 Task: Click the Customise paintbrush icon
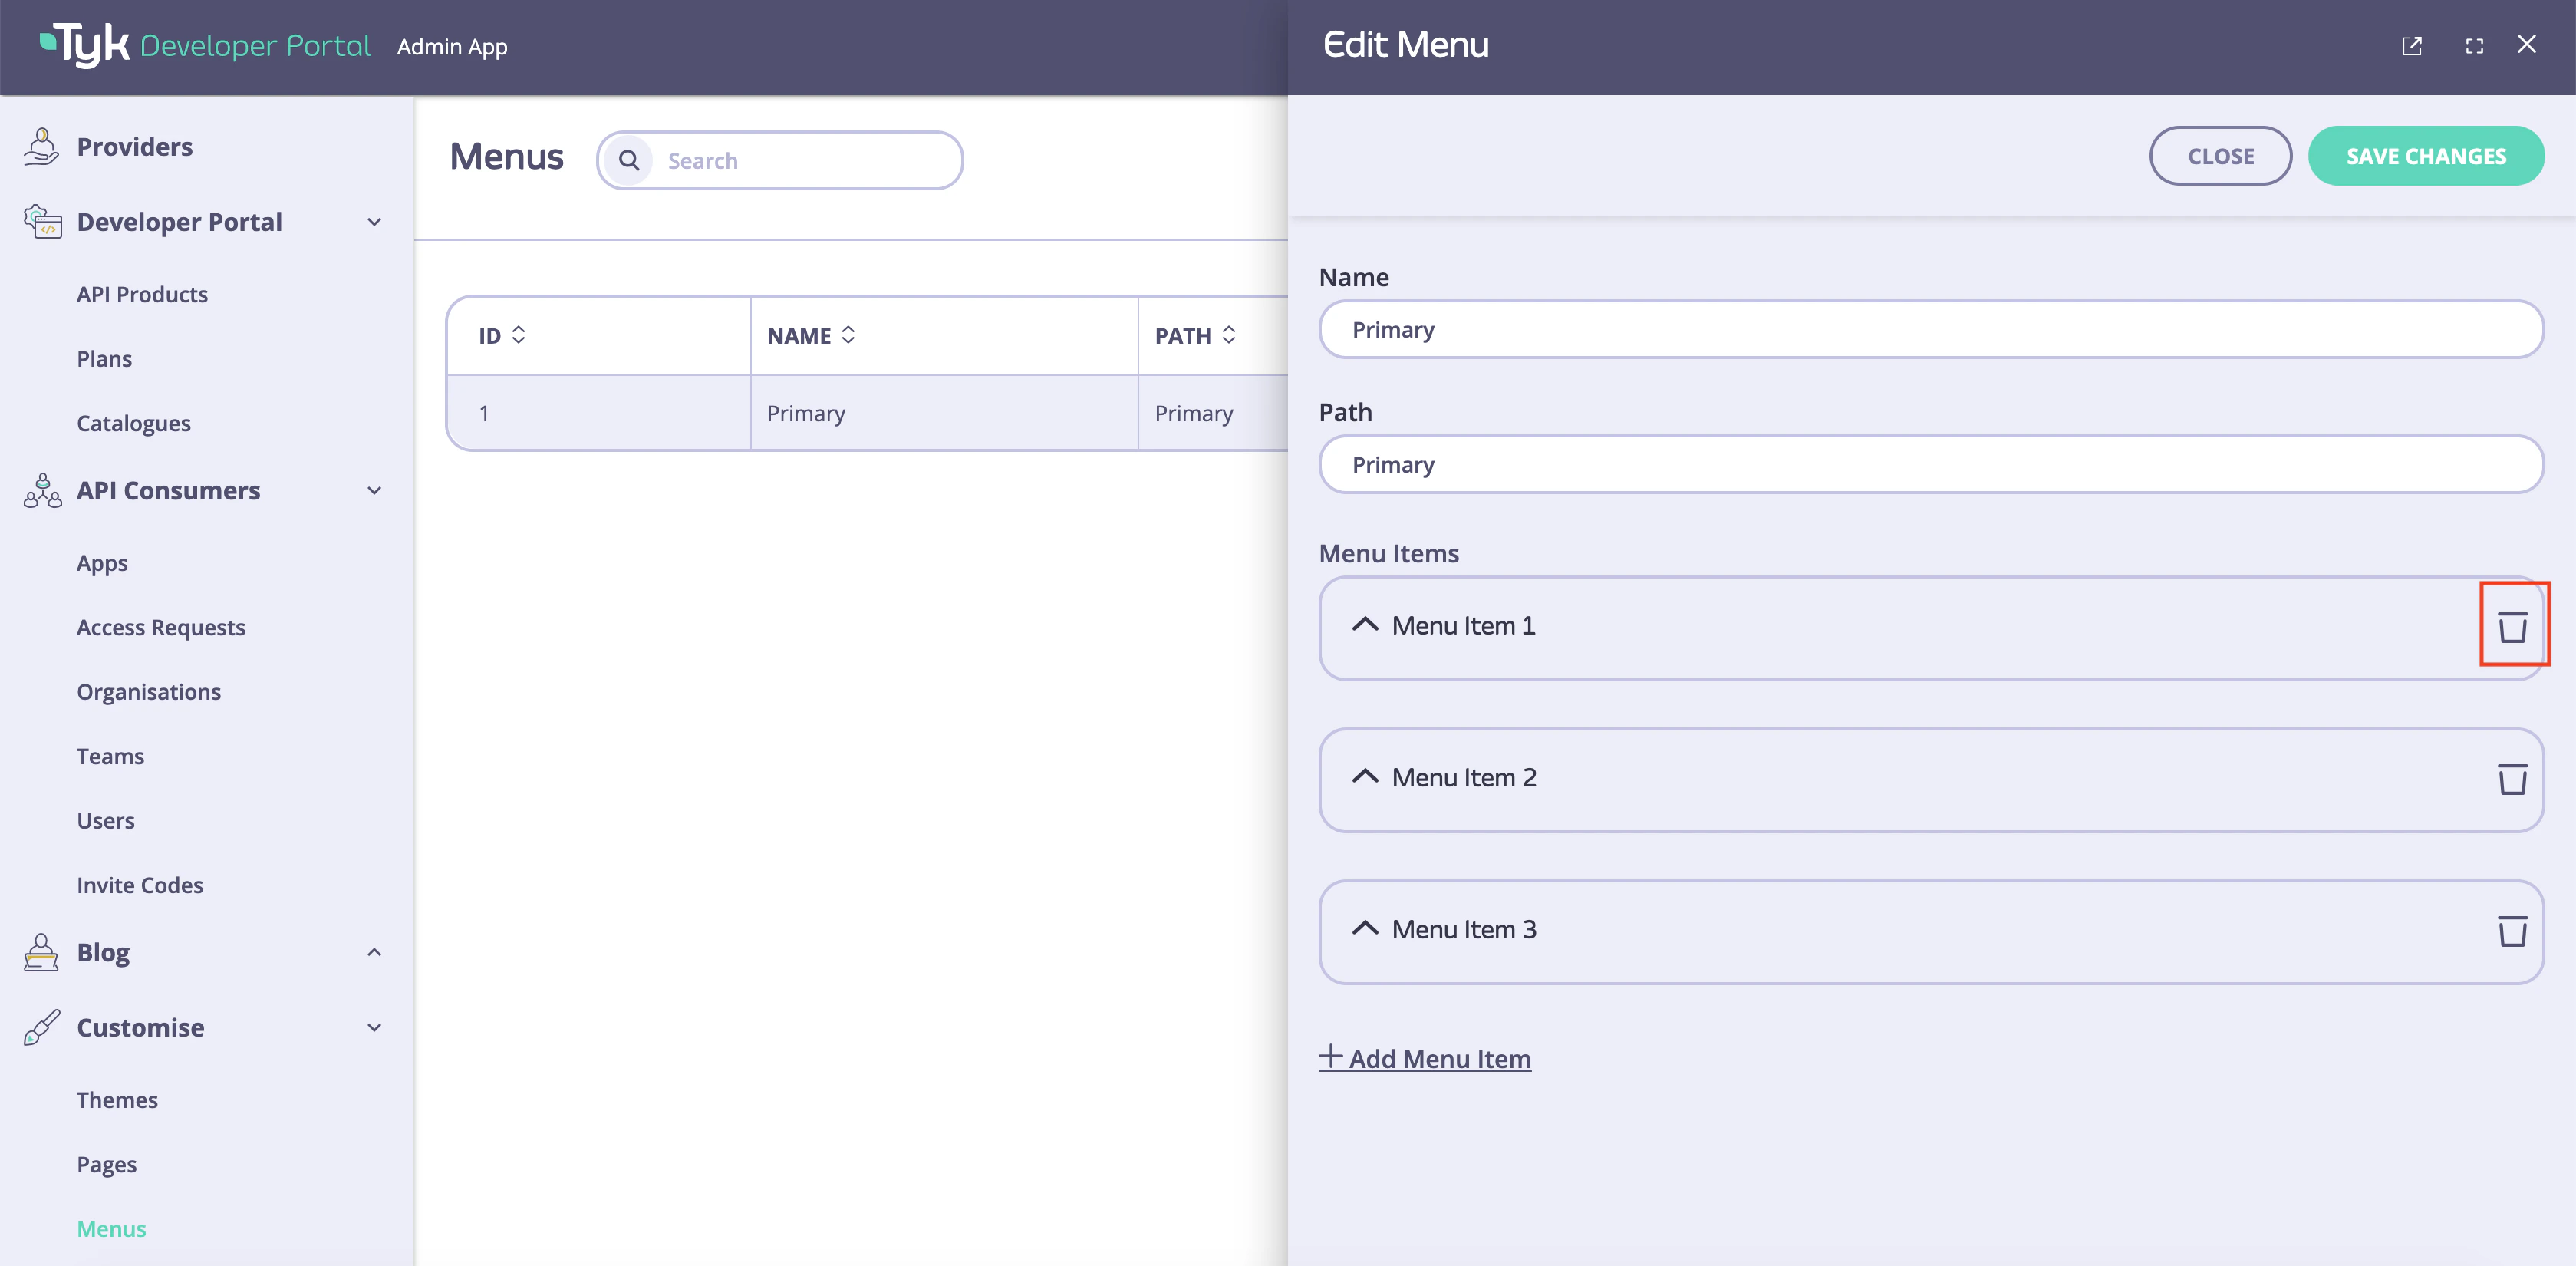(41, 1027)
